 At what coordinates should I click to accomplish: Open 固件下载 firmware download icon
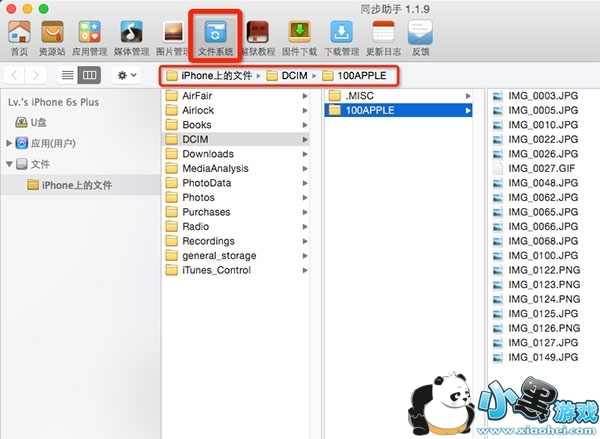click(299, 38)
